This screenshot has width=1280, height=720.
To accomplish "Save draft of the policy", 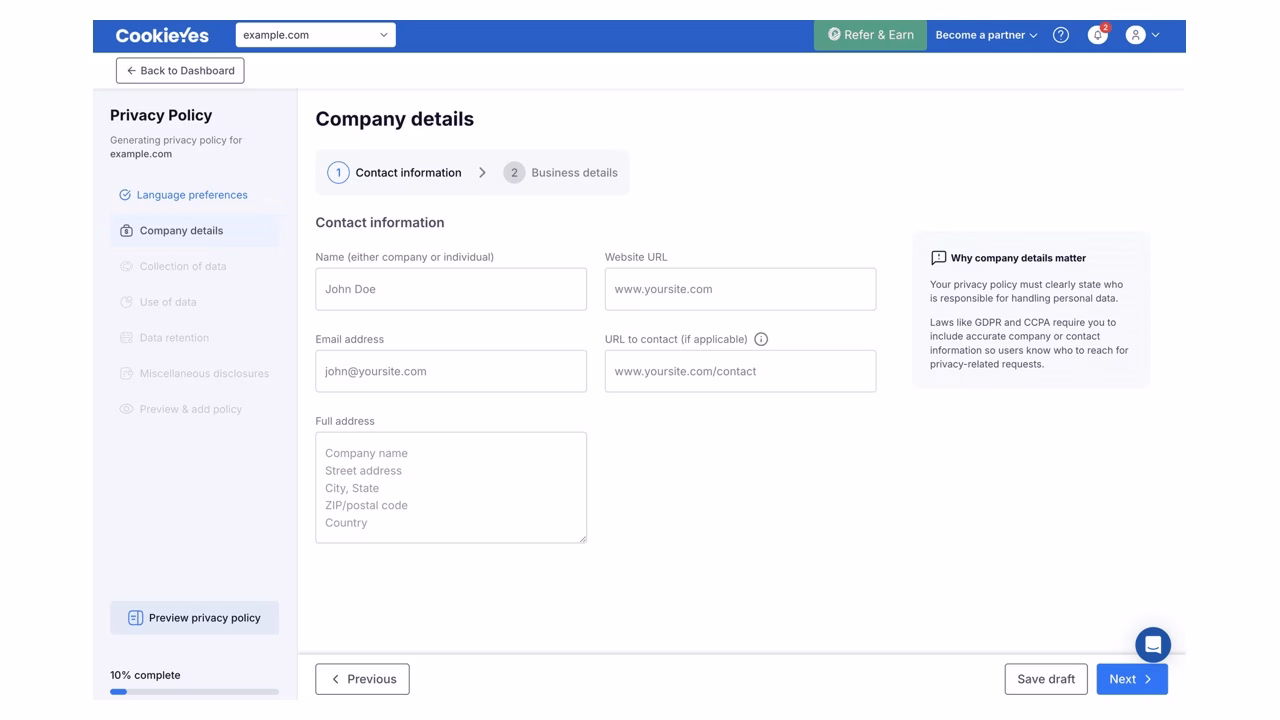I will pyautogui.click(x=1046, y=679).
